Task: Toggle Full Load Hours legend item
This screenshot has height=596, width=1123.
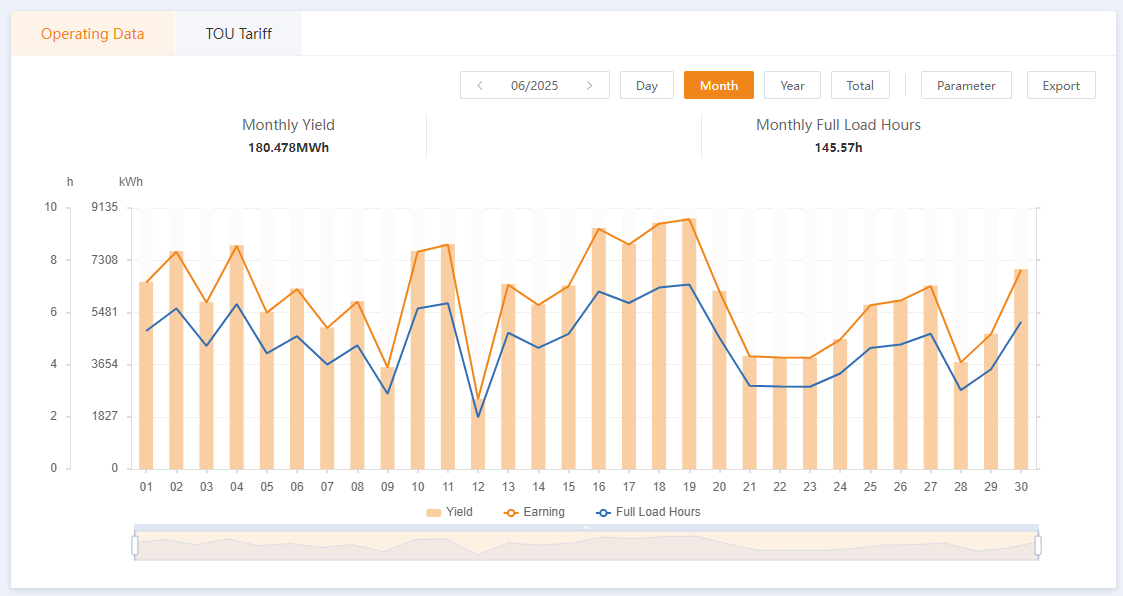Action: [648, 512]
